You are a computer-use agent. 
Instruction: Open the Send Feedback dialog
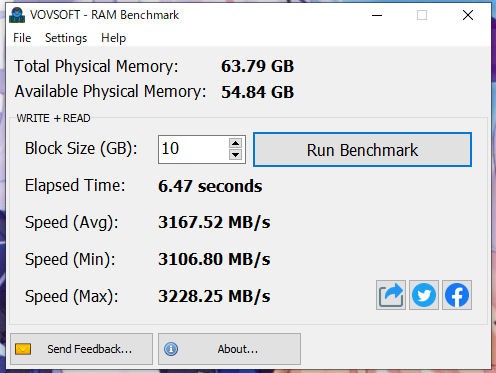point(82,349)
